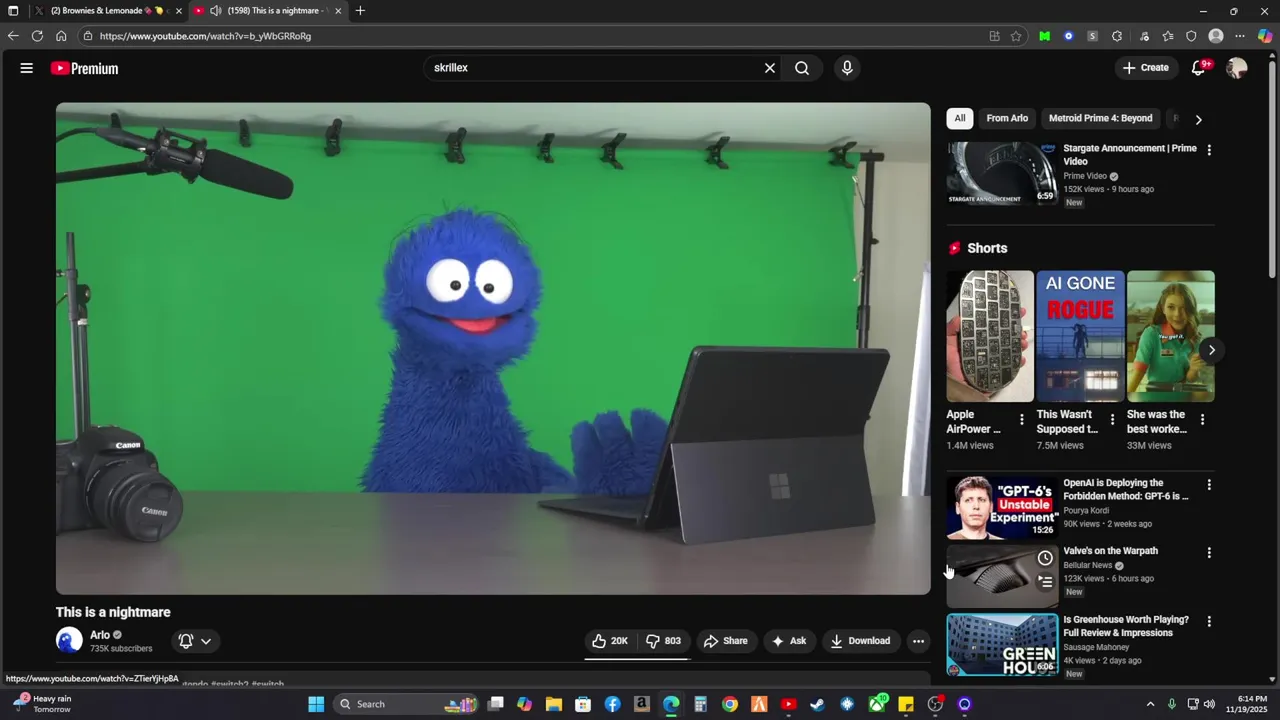Click the magnifier search button

pos(802,68)
